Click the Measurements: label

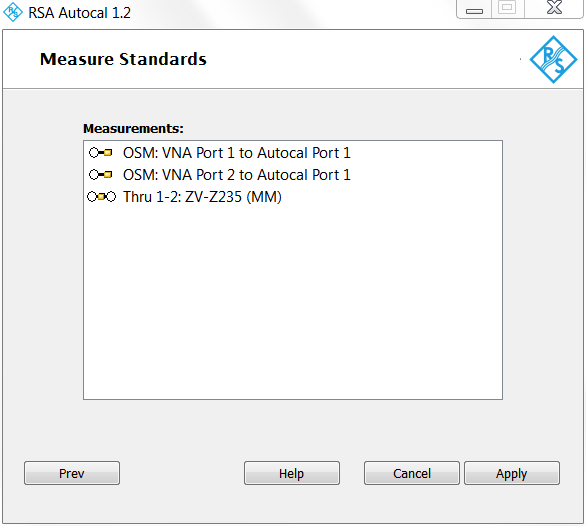pos(133,129)
